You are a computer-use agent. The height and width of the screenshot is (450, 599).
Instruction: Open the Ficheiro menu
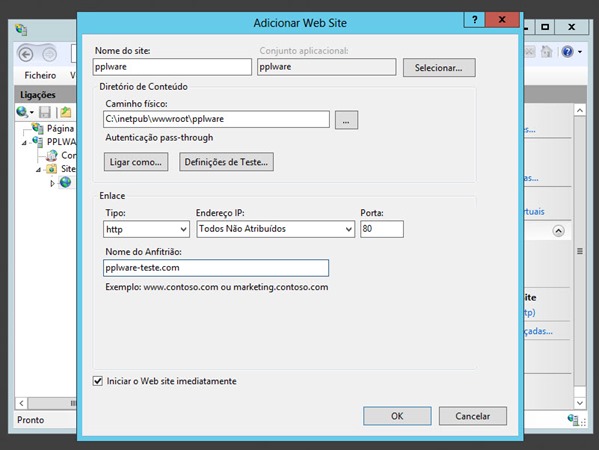40,75
